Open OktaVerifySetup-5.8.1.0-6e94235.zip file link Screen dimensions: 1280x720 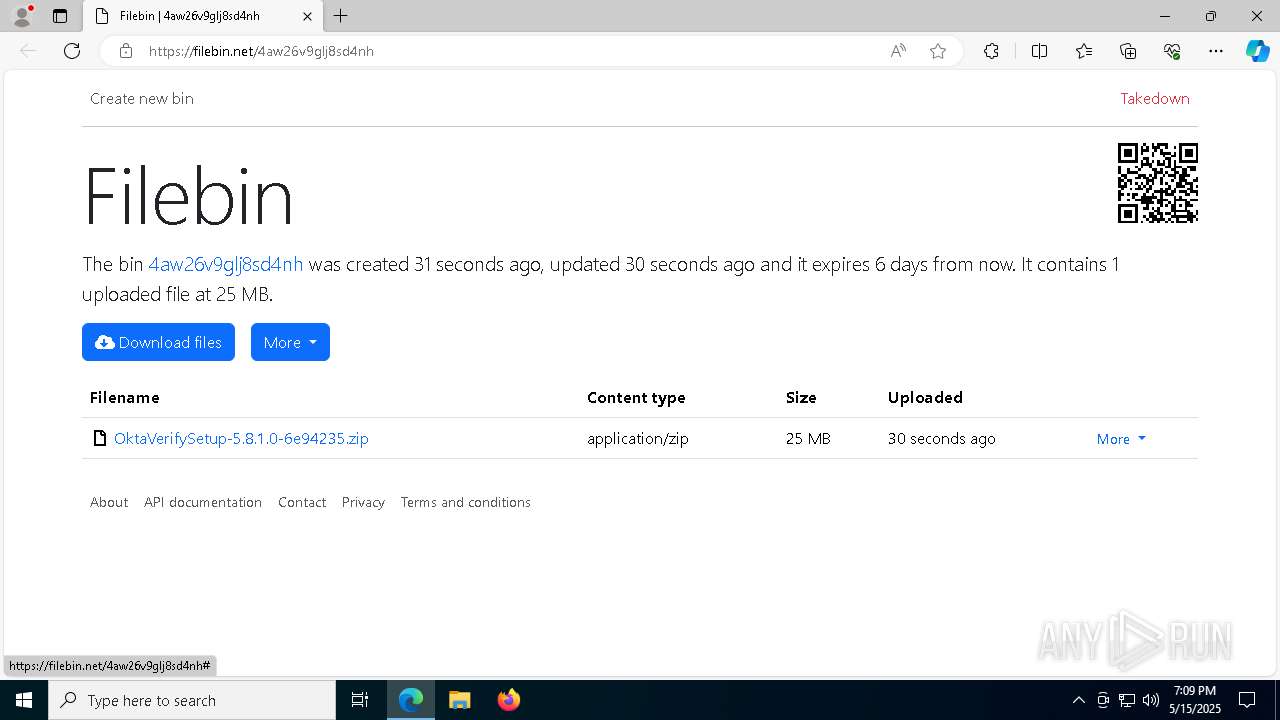(241, 438)
